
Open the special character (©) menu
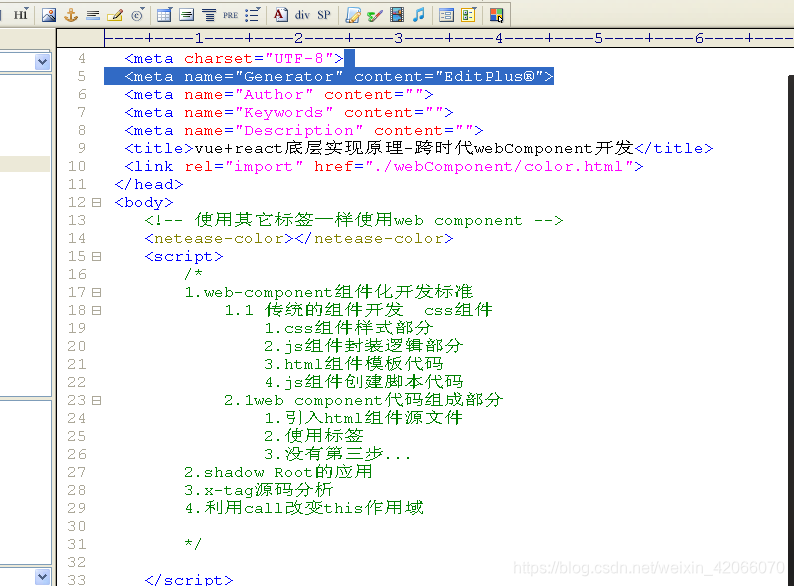pyautogui.click(x=138, y=15)
